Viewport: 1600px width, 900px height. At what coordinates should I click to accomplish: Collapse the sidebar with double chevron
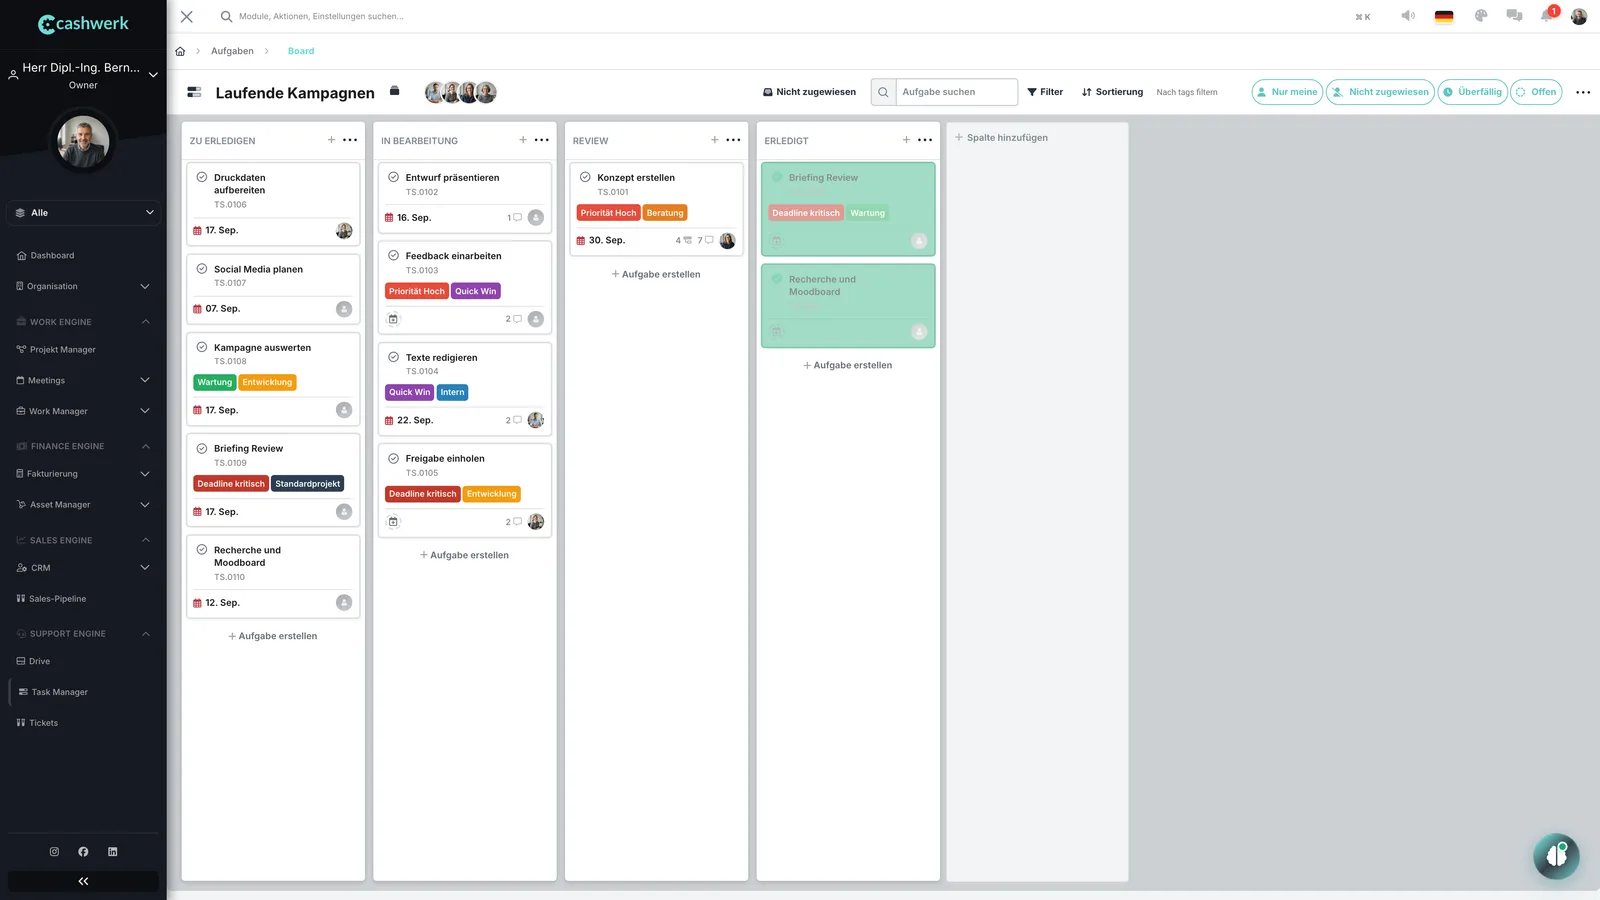click(83, 881)
